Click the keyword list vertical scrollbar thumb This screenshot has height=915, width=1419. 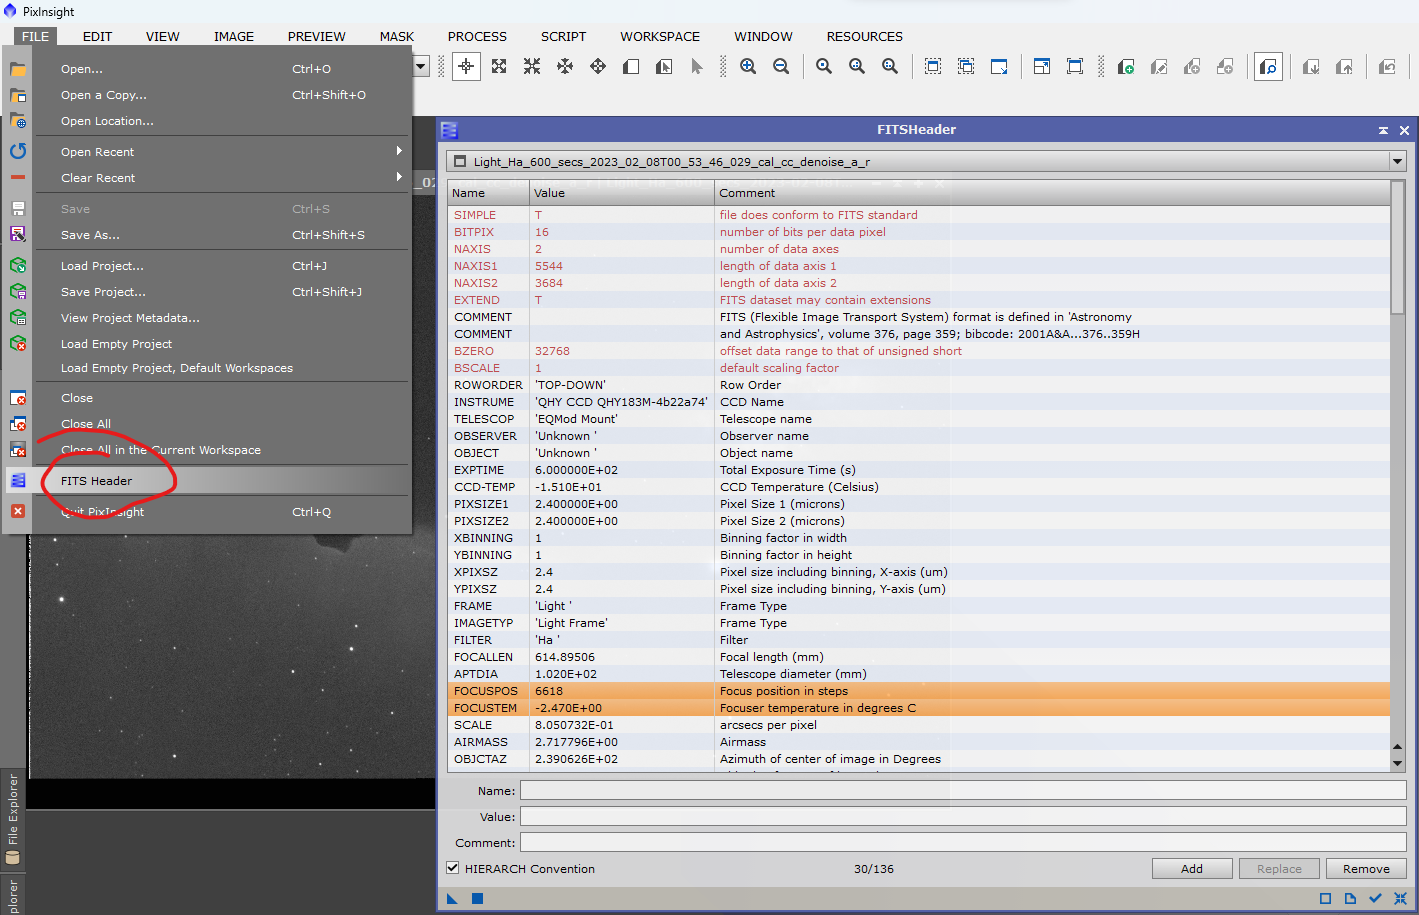pyautogui.click(x=1397, y=246)
